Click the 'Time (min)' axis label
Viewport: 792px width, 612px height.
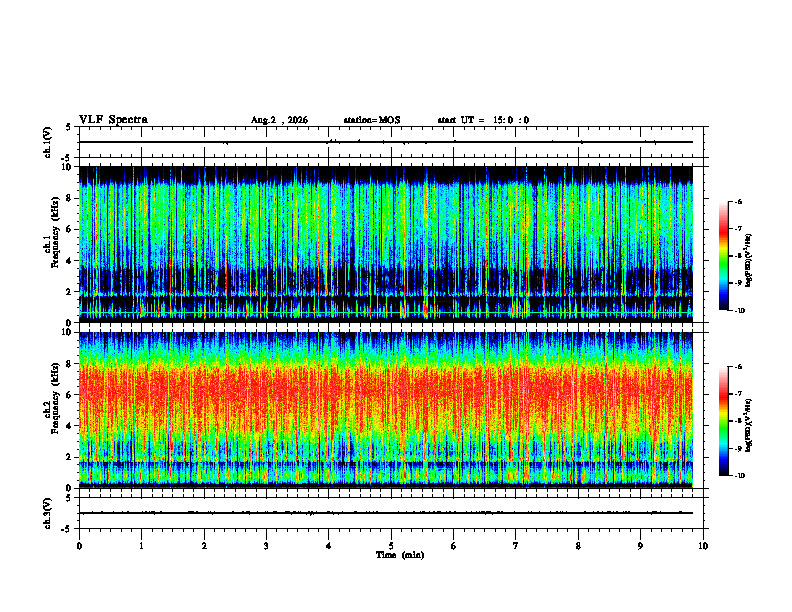(x=400, y=555)
